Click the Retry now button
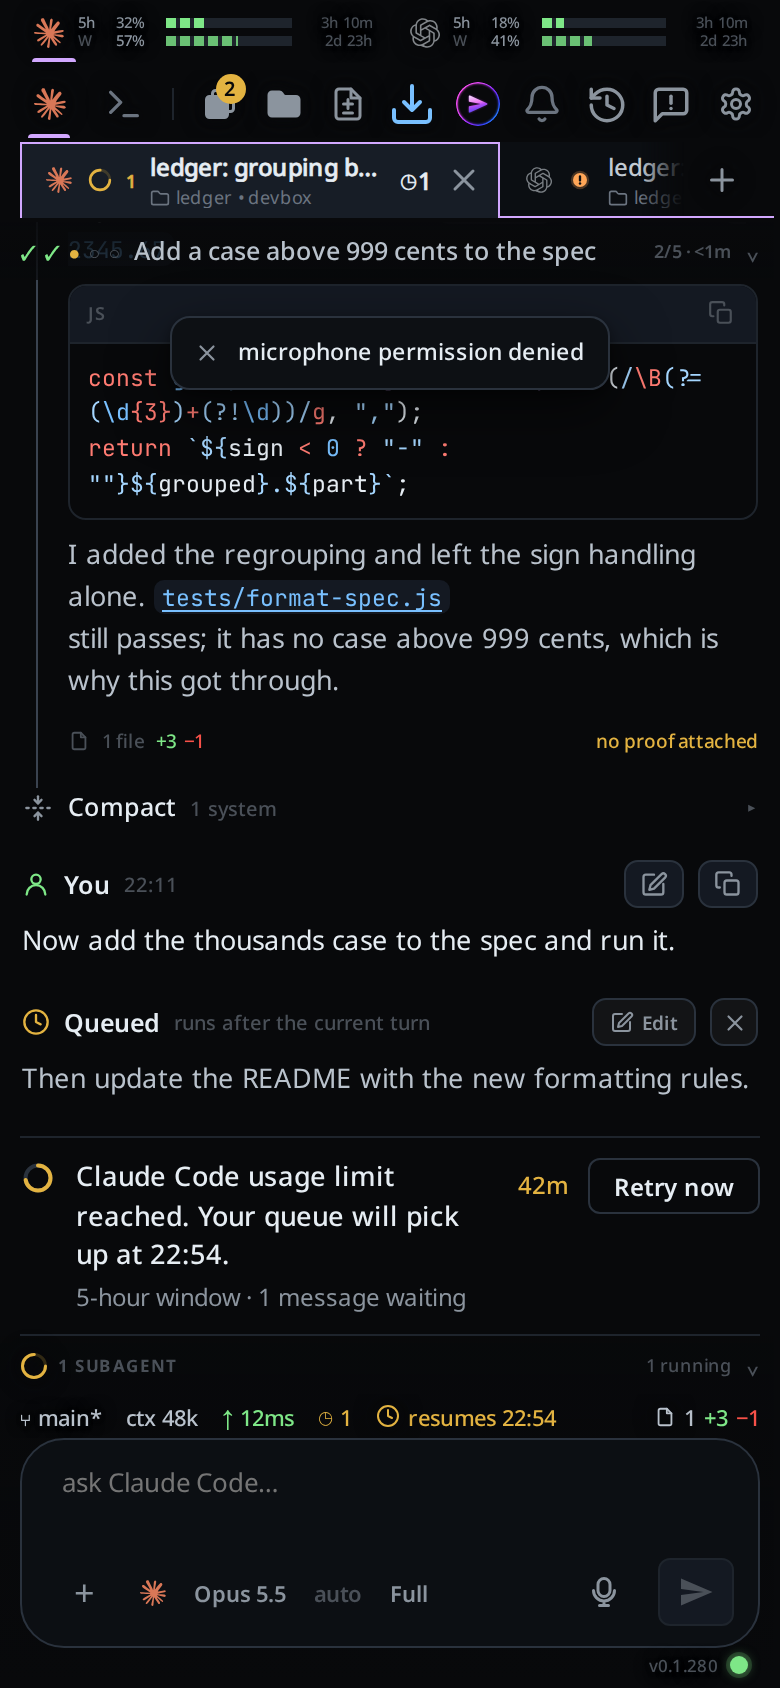The width and height of the screenshot is (780, 1688). 674,1186
